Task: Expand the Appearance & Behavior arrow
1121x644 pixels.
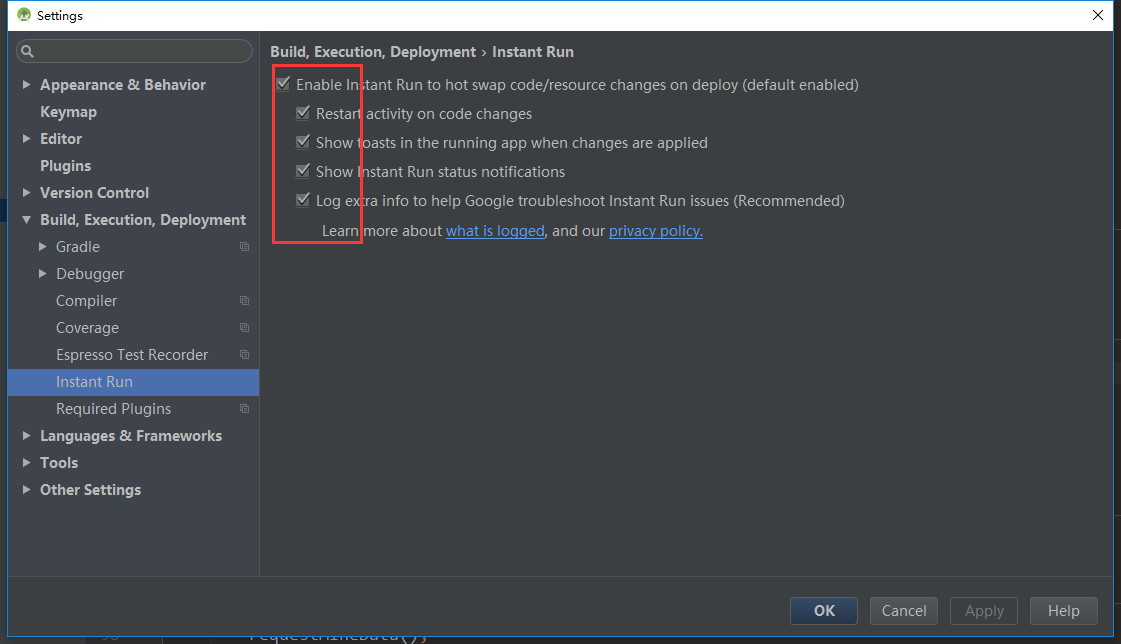Action: [26, 84]
